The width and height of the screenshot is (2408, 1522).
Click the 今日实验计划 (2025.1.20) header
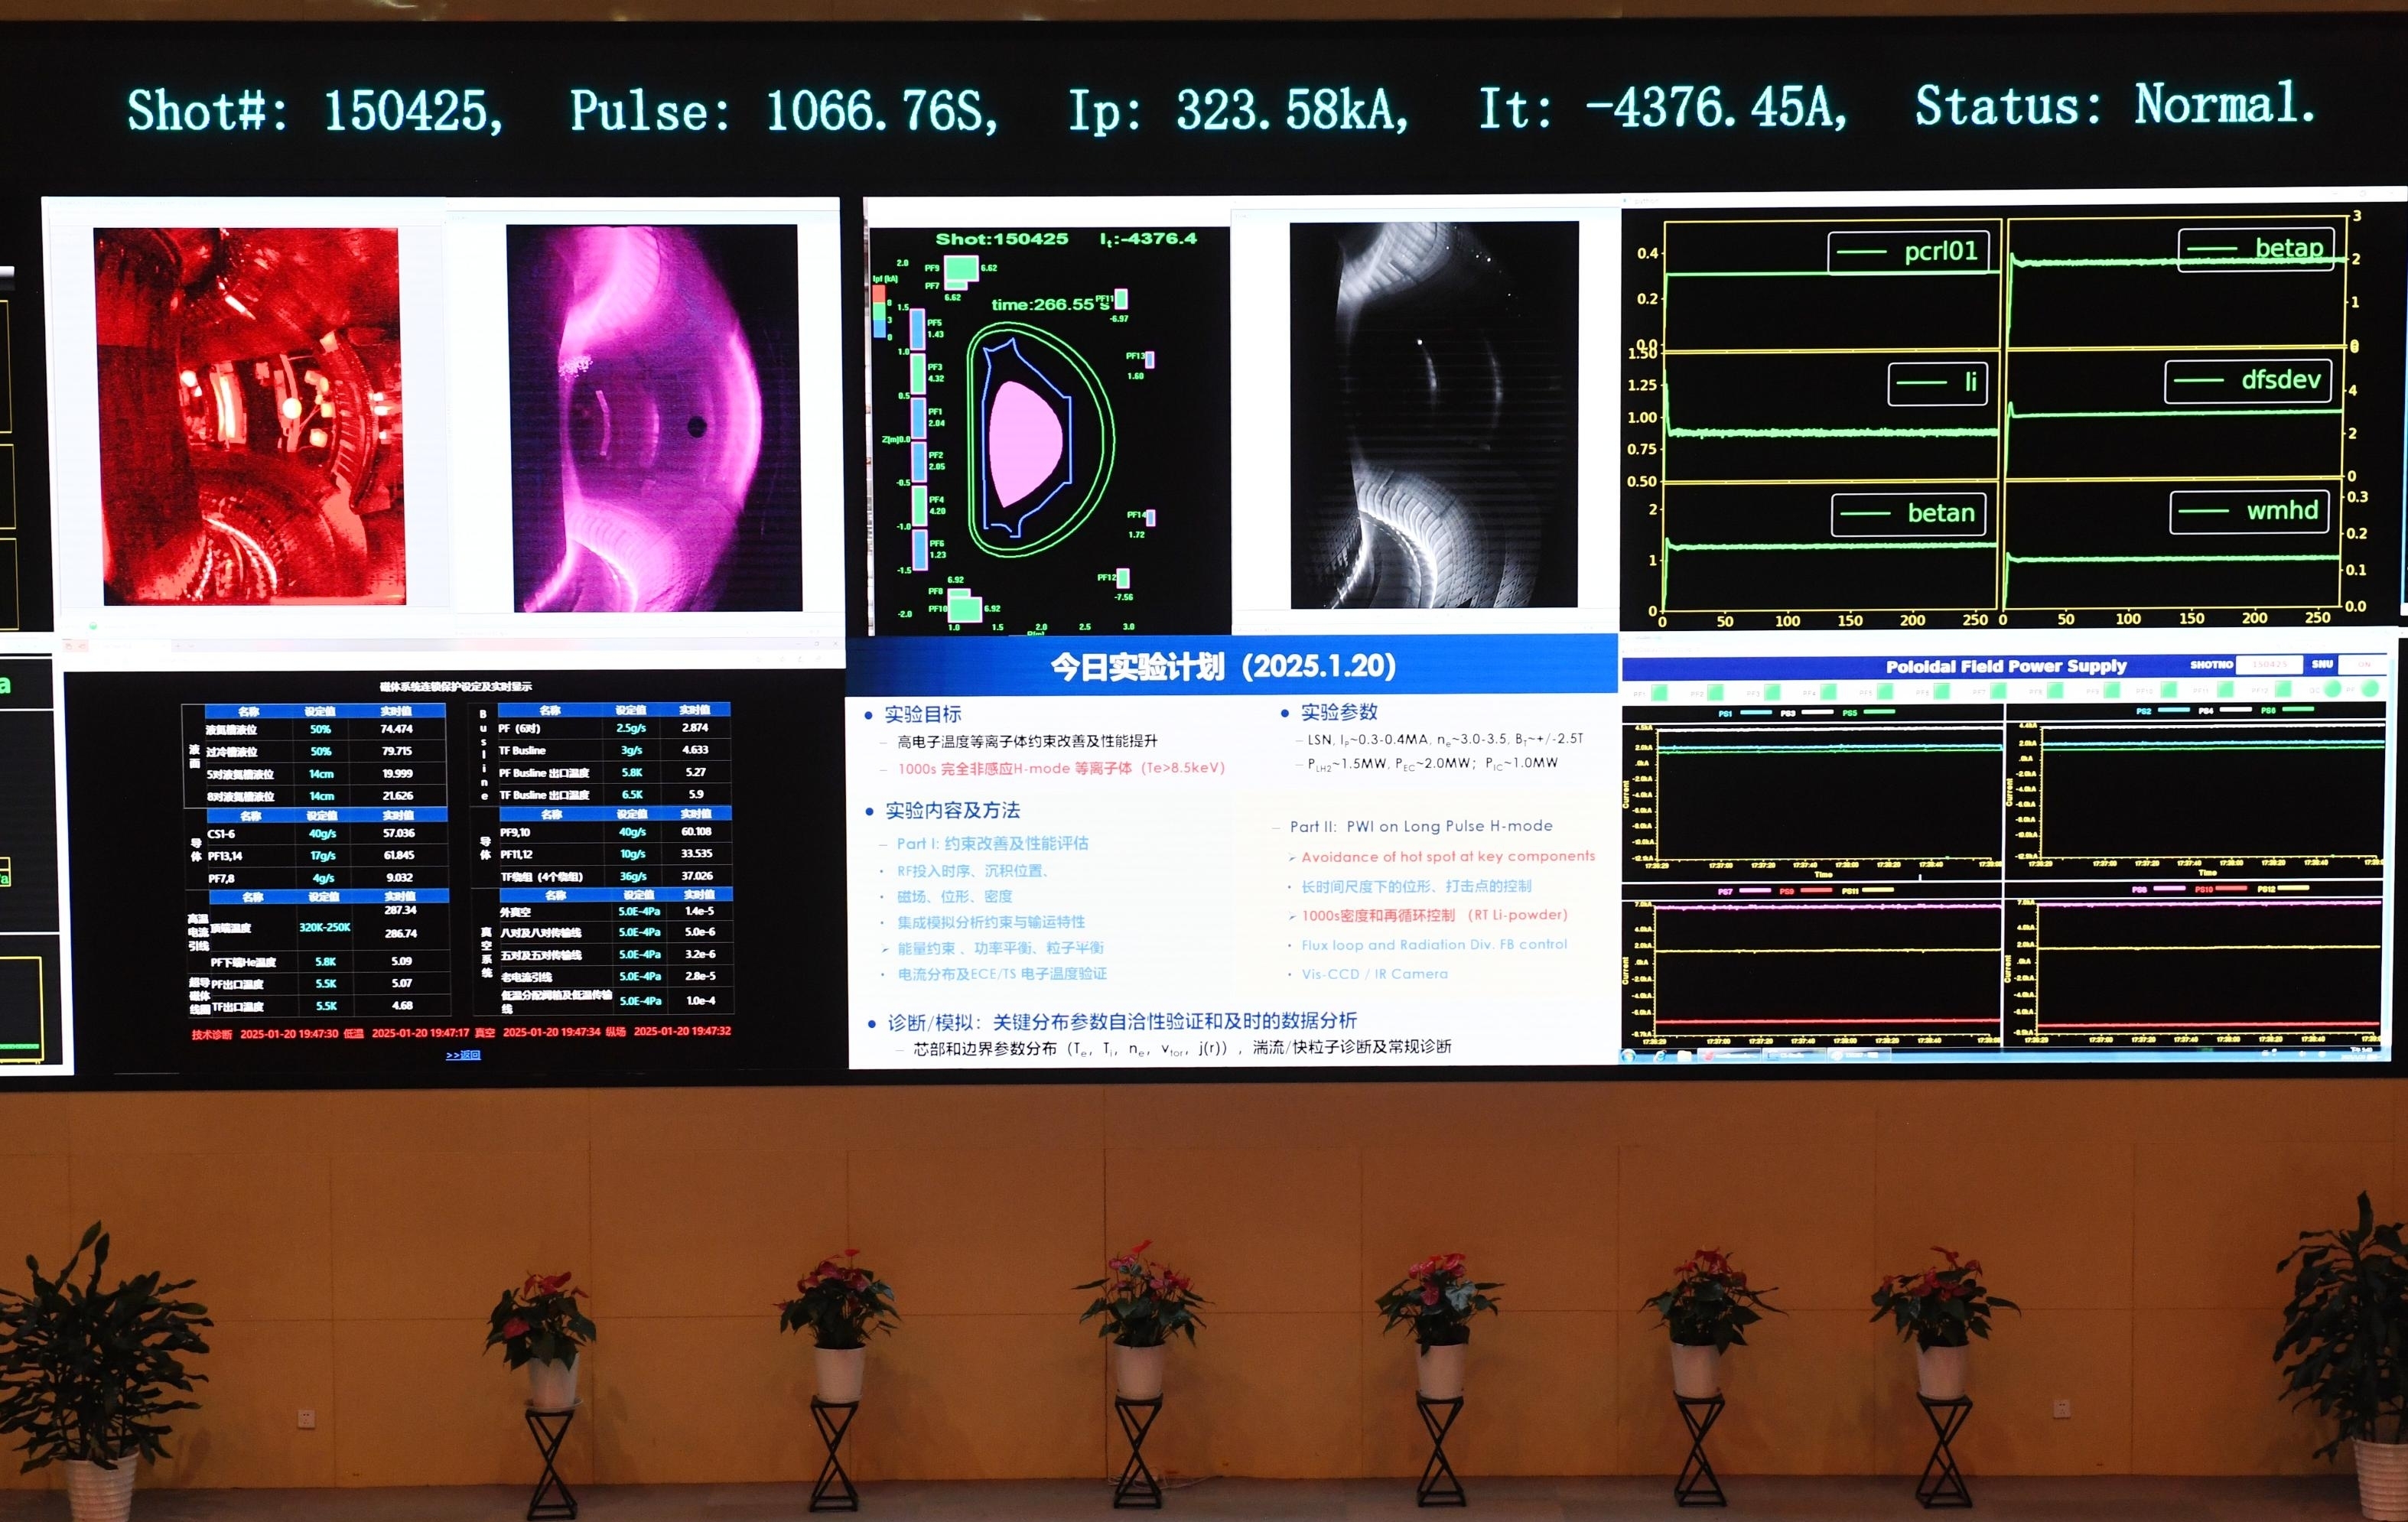(x=1222, y=666)
